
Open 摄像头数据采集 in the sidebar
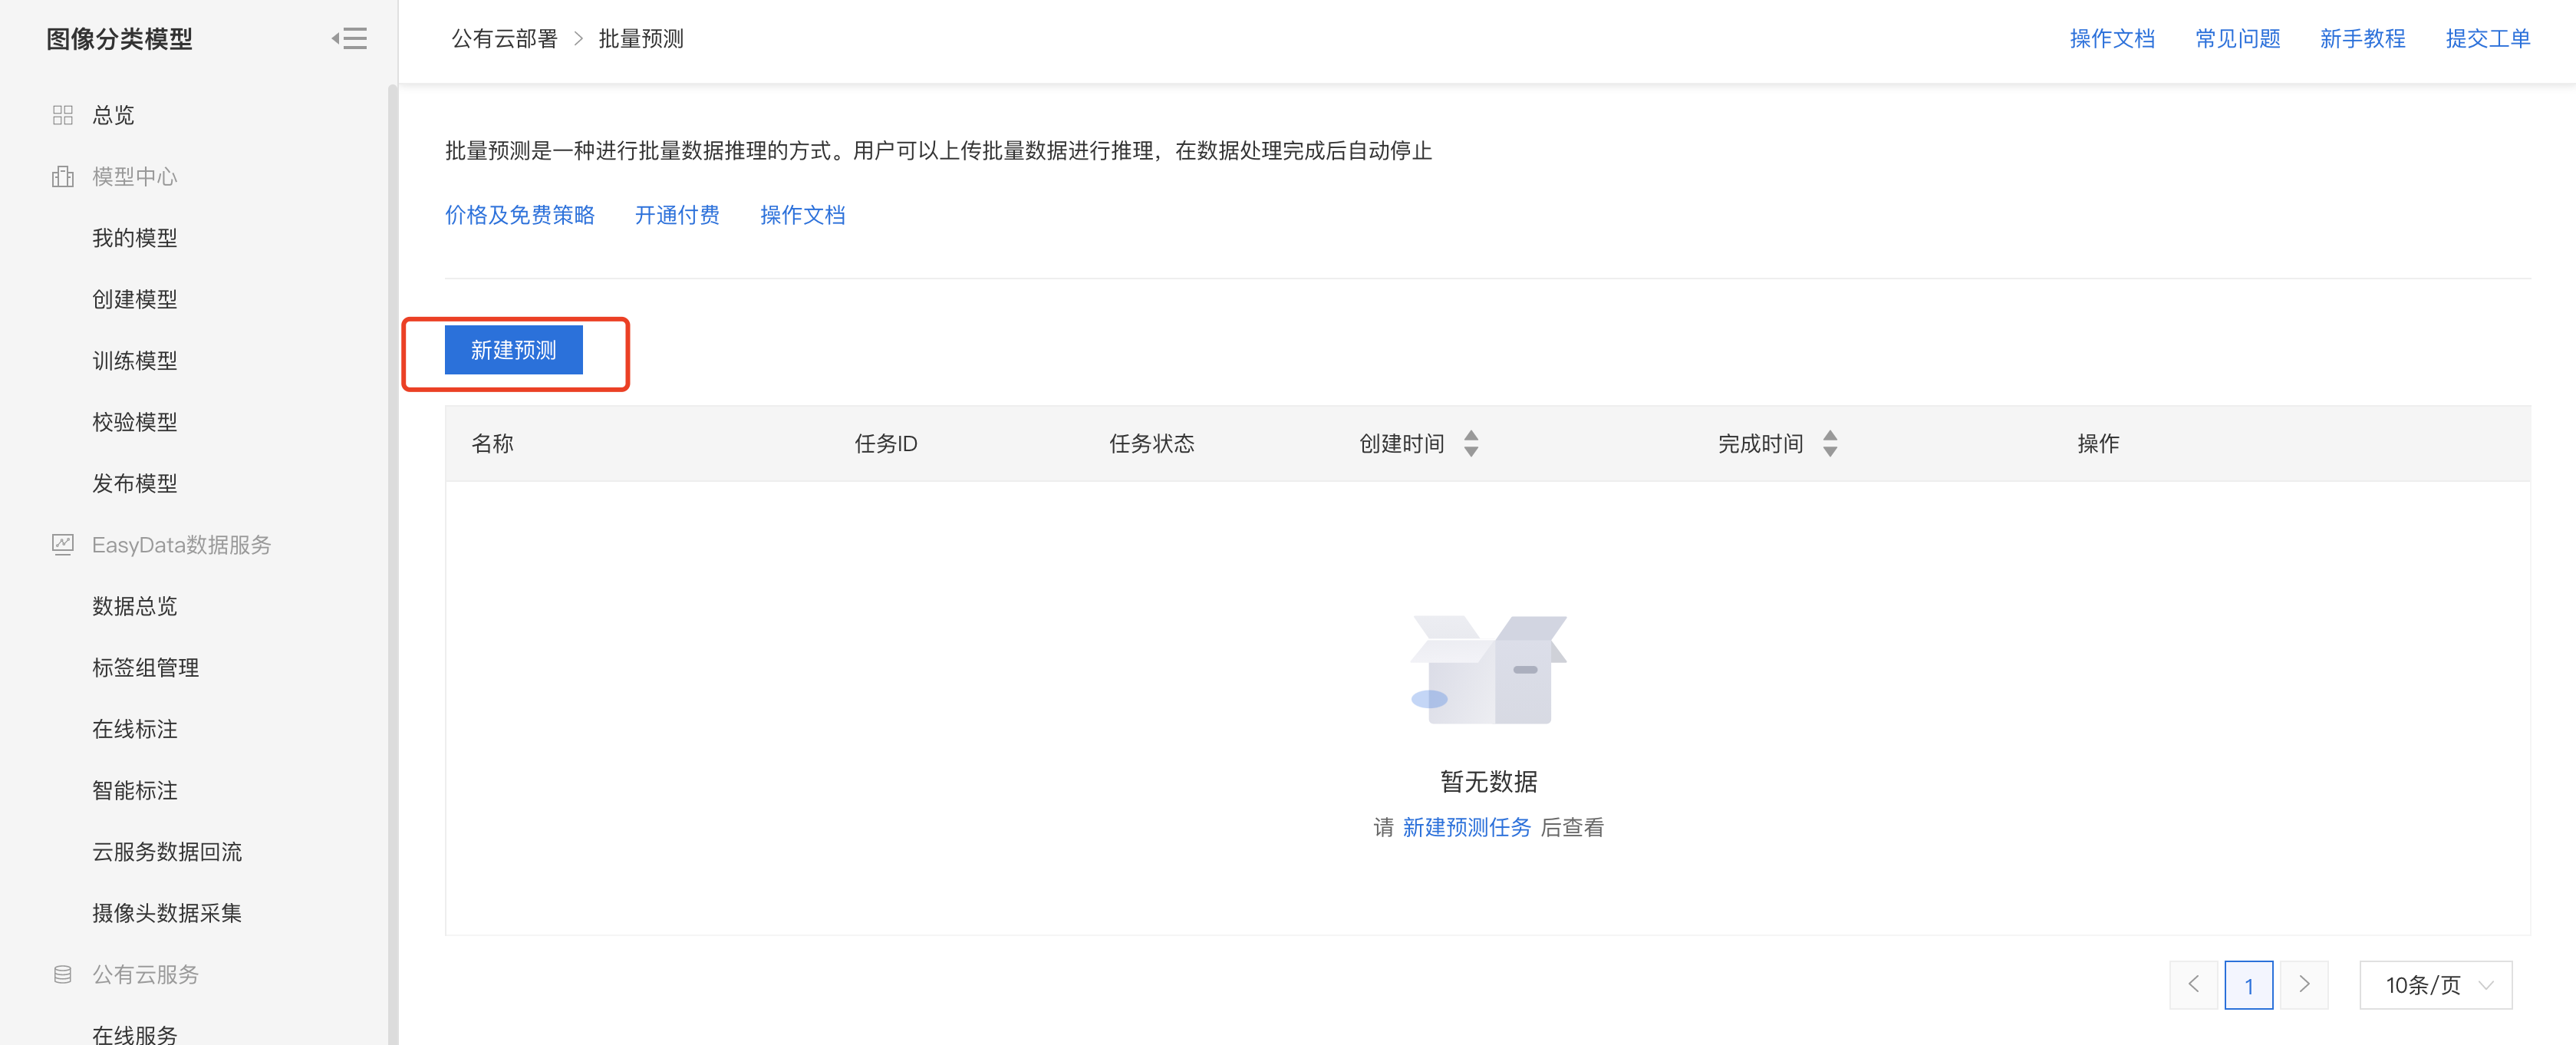pyautogui.click(x=167, y=913)
